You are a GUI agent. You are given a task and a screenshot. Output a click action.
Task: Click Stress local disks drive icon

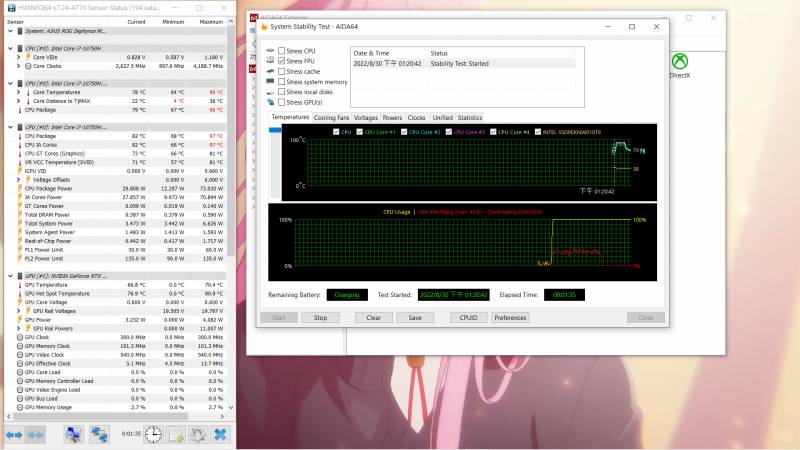pos(270,92)
